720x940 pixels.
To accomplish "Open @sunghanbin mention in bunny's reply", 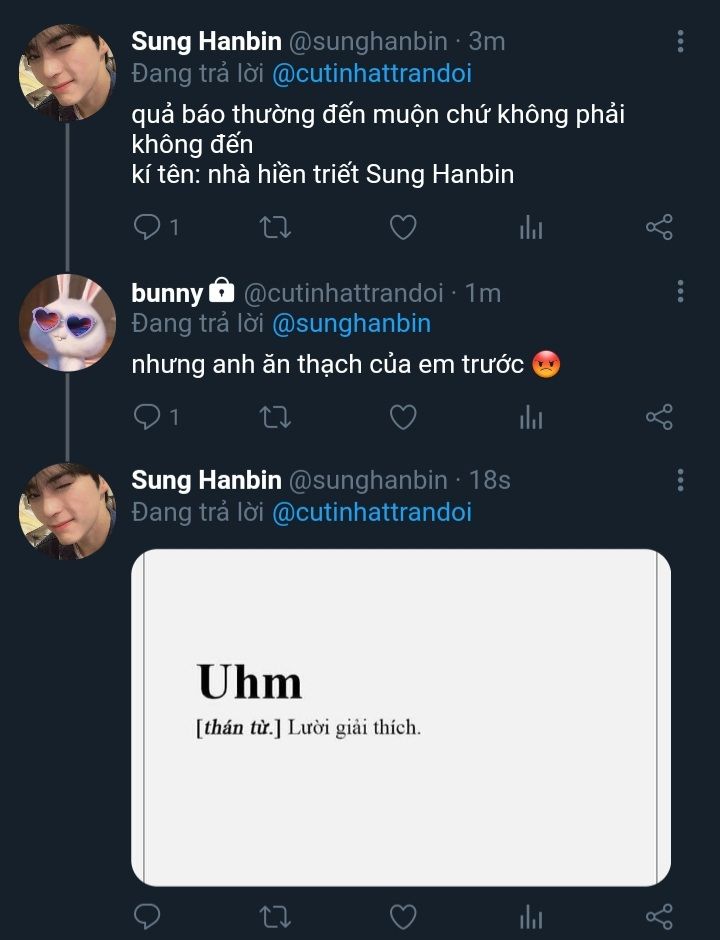I will point(351,323).
